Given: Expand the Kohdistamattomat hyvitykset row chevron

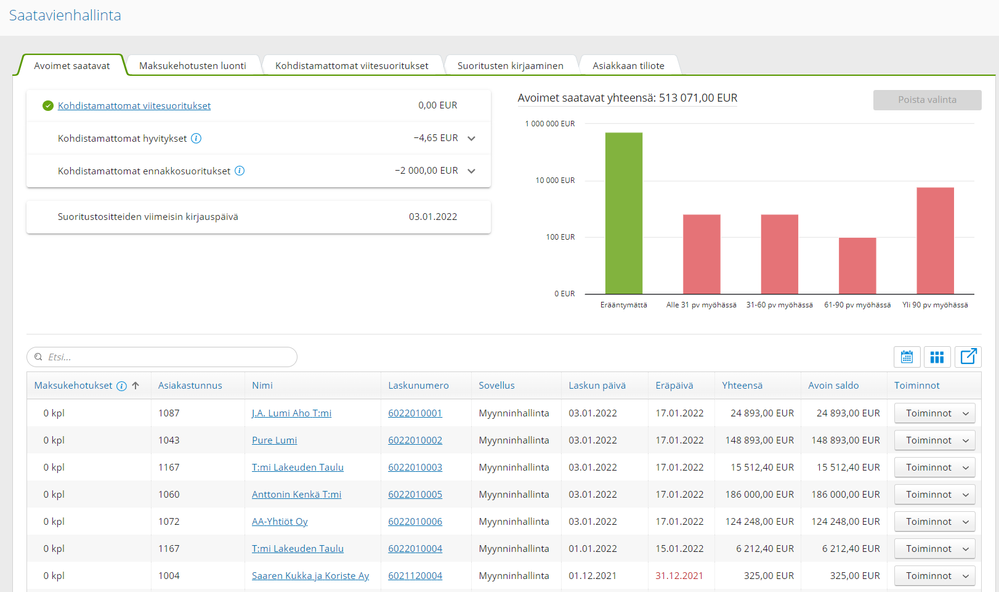Looking at the screenshot, I should pos(471,138).
